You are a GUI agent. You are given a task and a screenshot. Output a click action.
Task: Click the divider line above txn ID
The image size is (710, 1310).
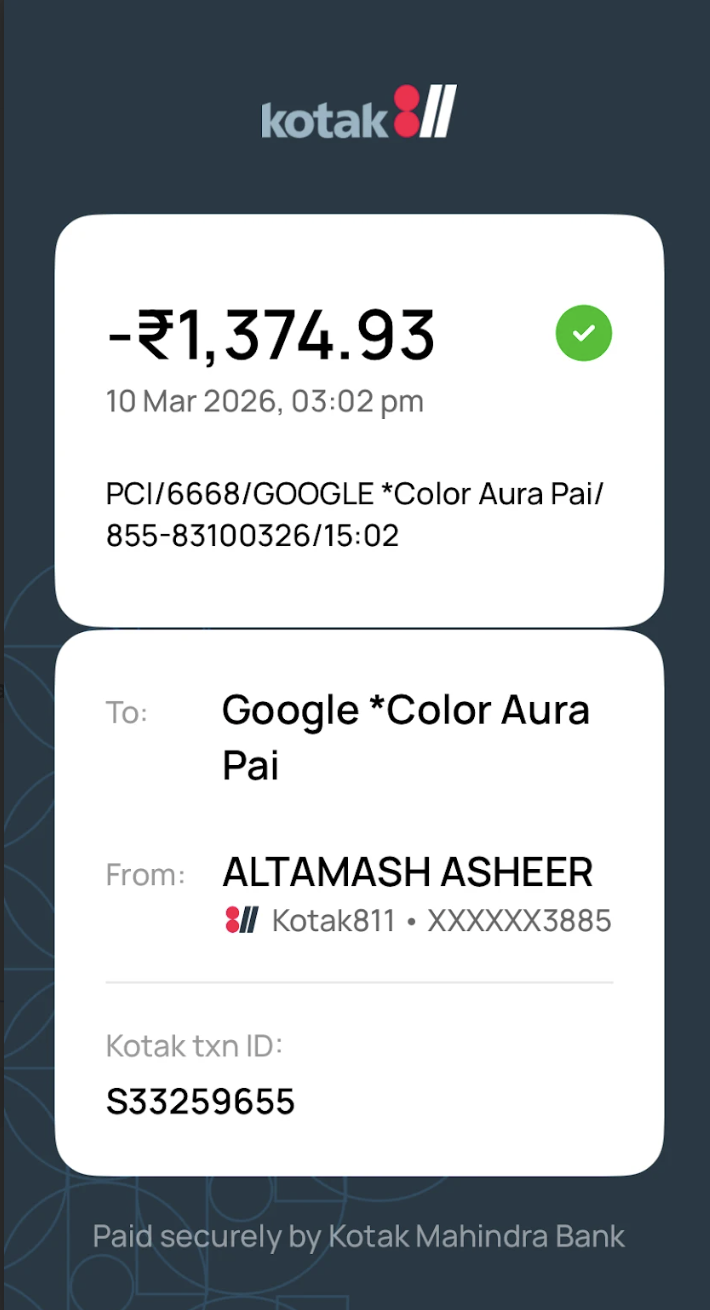point(359,982)
